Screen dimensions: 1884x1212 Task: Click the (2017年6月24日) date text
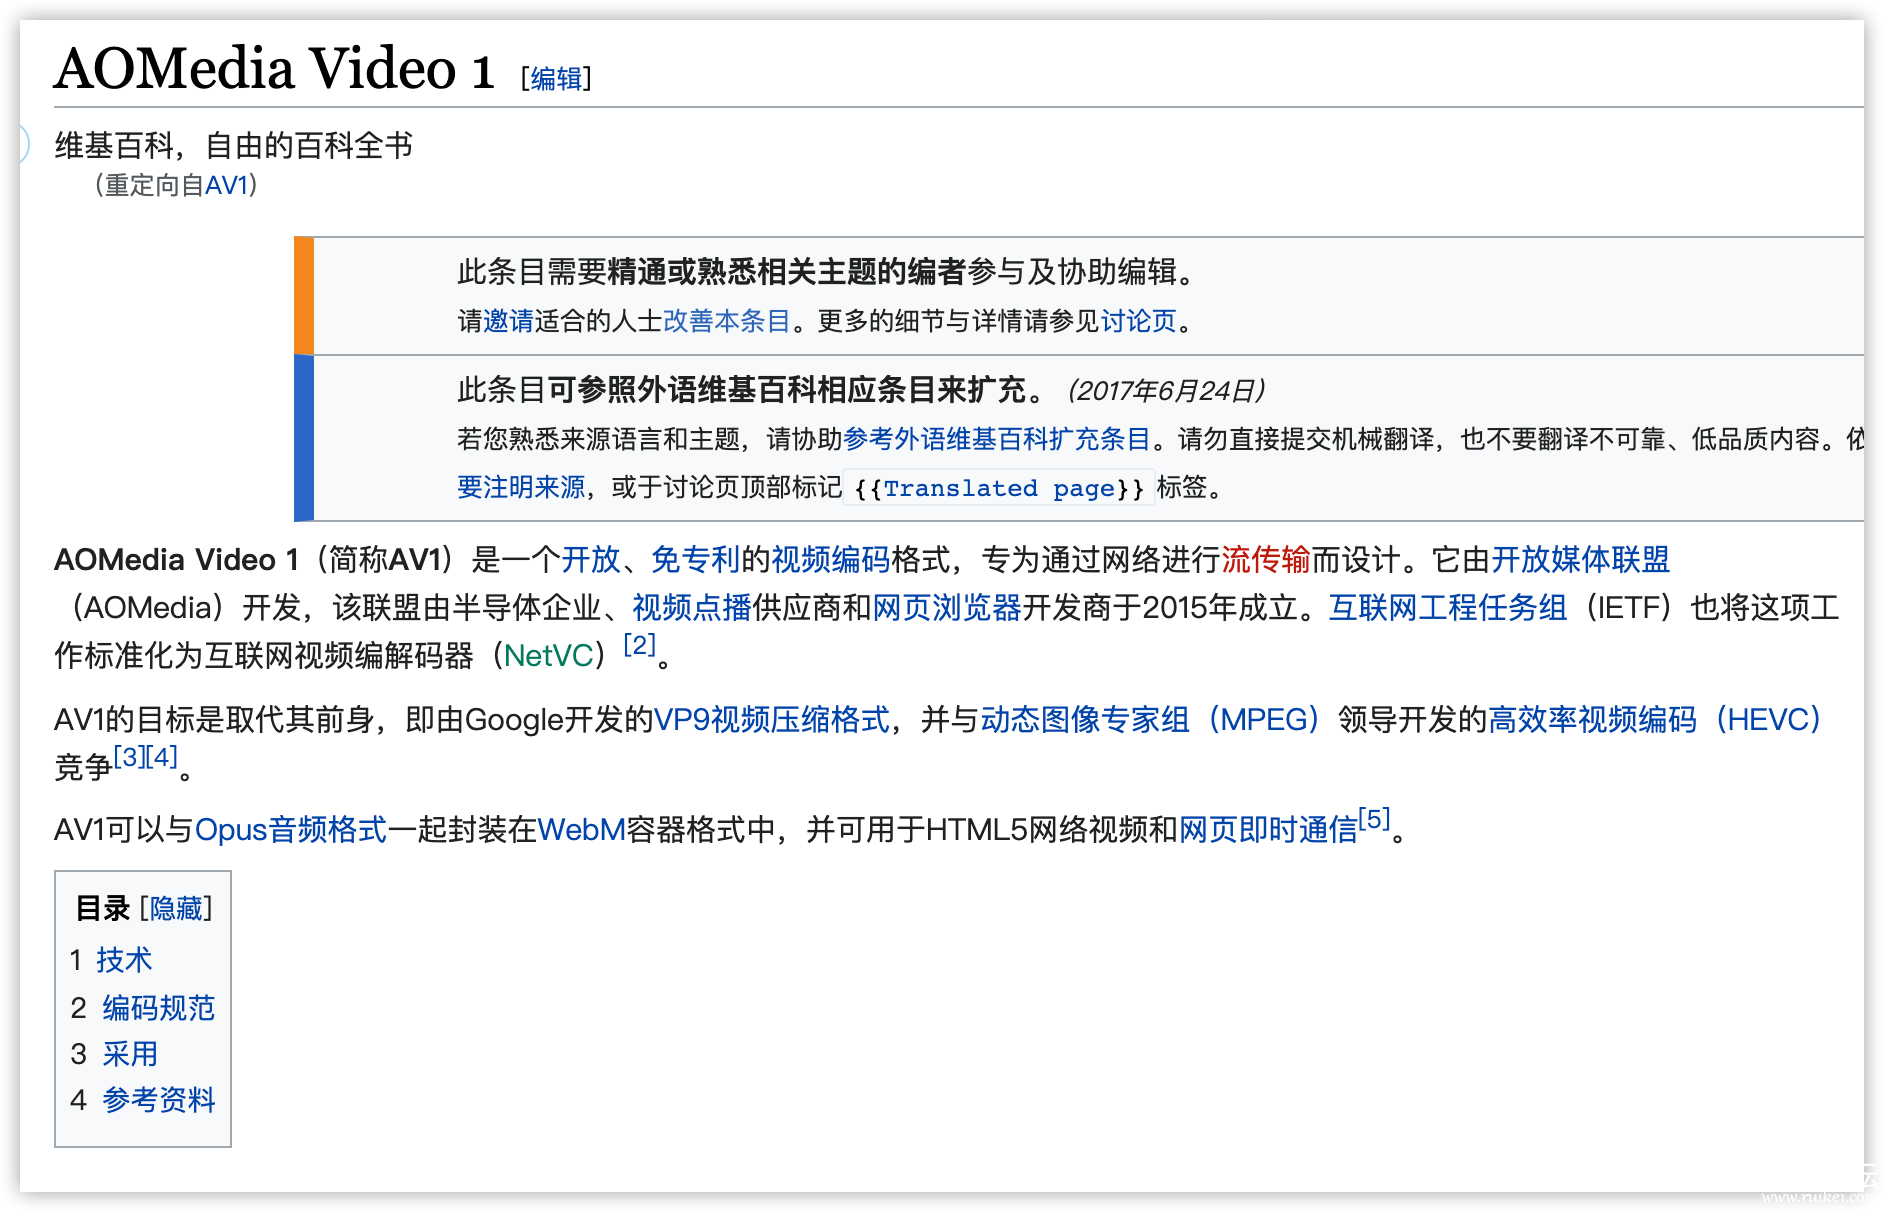[1167, 390]
